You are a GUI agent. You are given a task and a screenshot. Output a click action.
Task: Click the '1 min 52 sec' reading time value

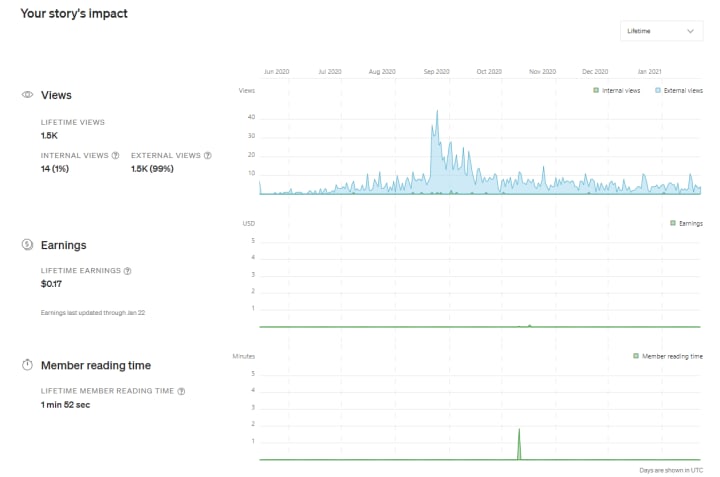65,404
